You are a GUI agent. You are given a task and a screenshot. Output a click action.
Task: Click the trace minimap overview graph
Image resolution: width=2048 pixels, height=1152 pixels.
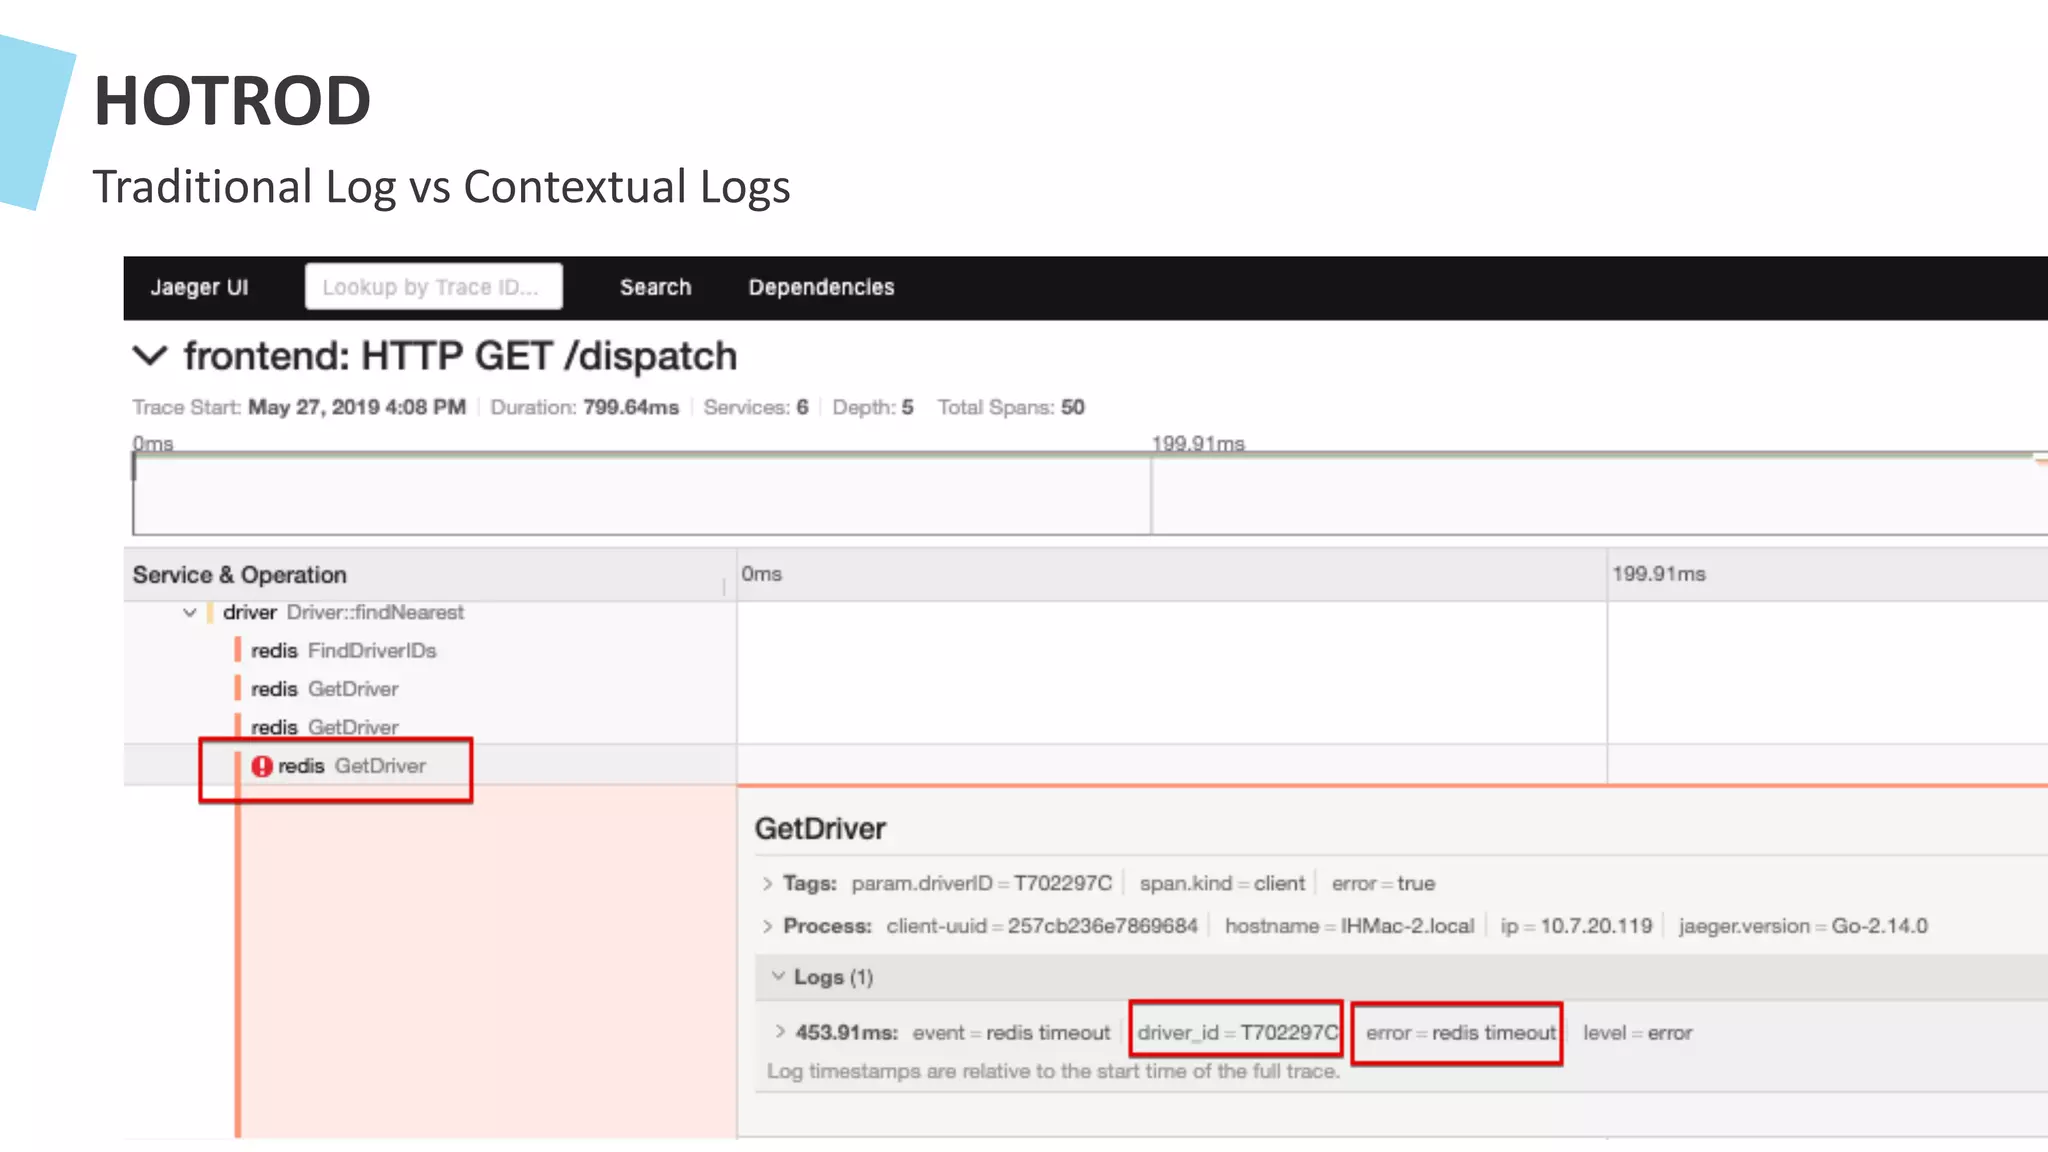(x=1090, y=494)
